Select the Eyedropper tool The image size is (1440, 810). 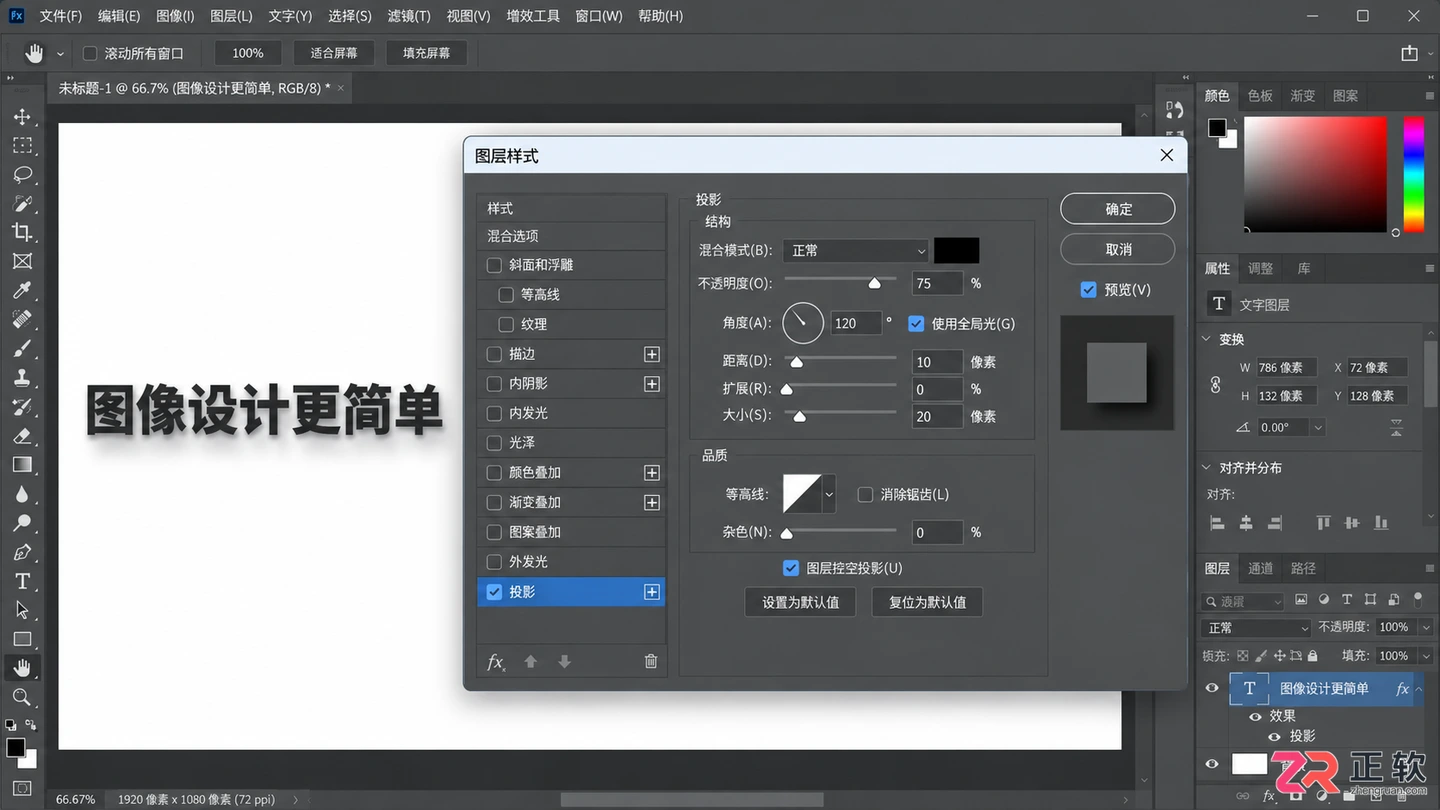[x=22, y=291]
